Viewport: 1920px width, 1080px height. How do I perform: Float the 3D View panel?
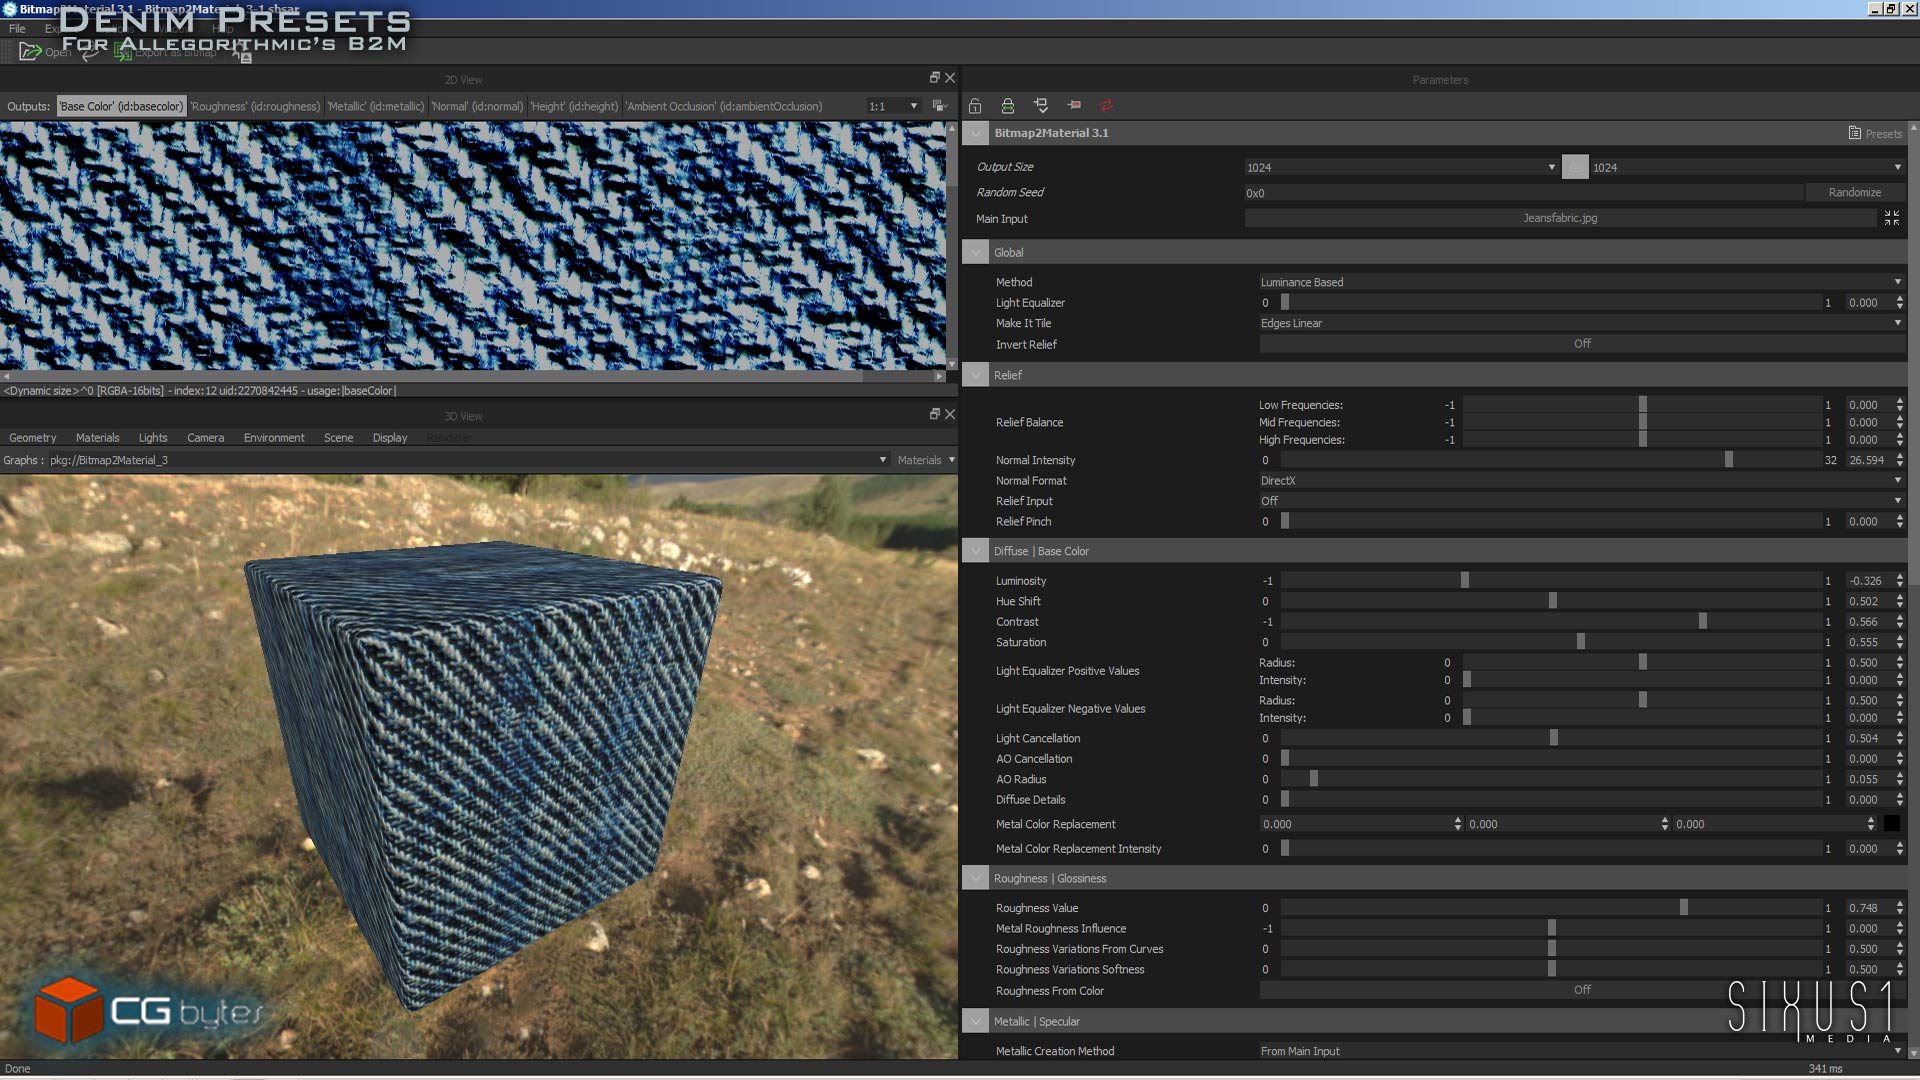click(x=935, y=414)
